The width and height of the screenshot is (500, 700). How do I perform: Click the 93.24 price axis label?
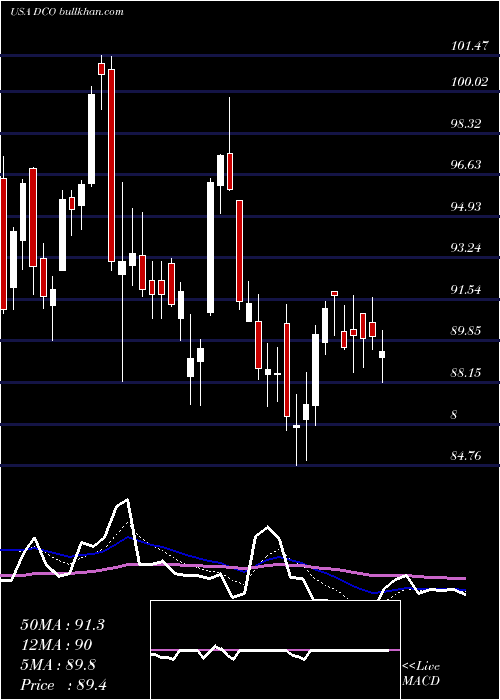(466, 248)
